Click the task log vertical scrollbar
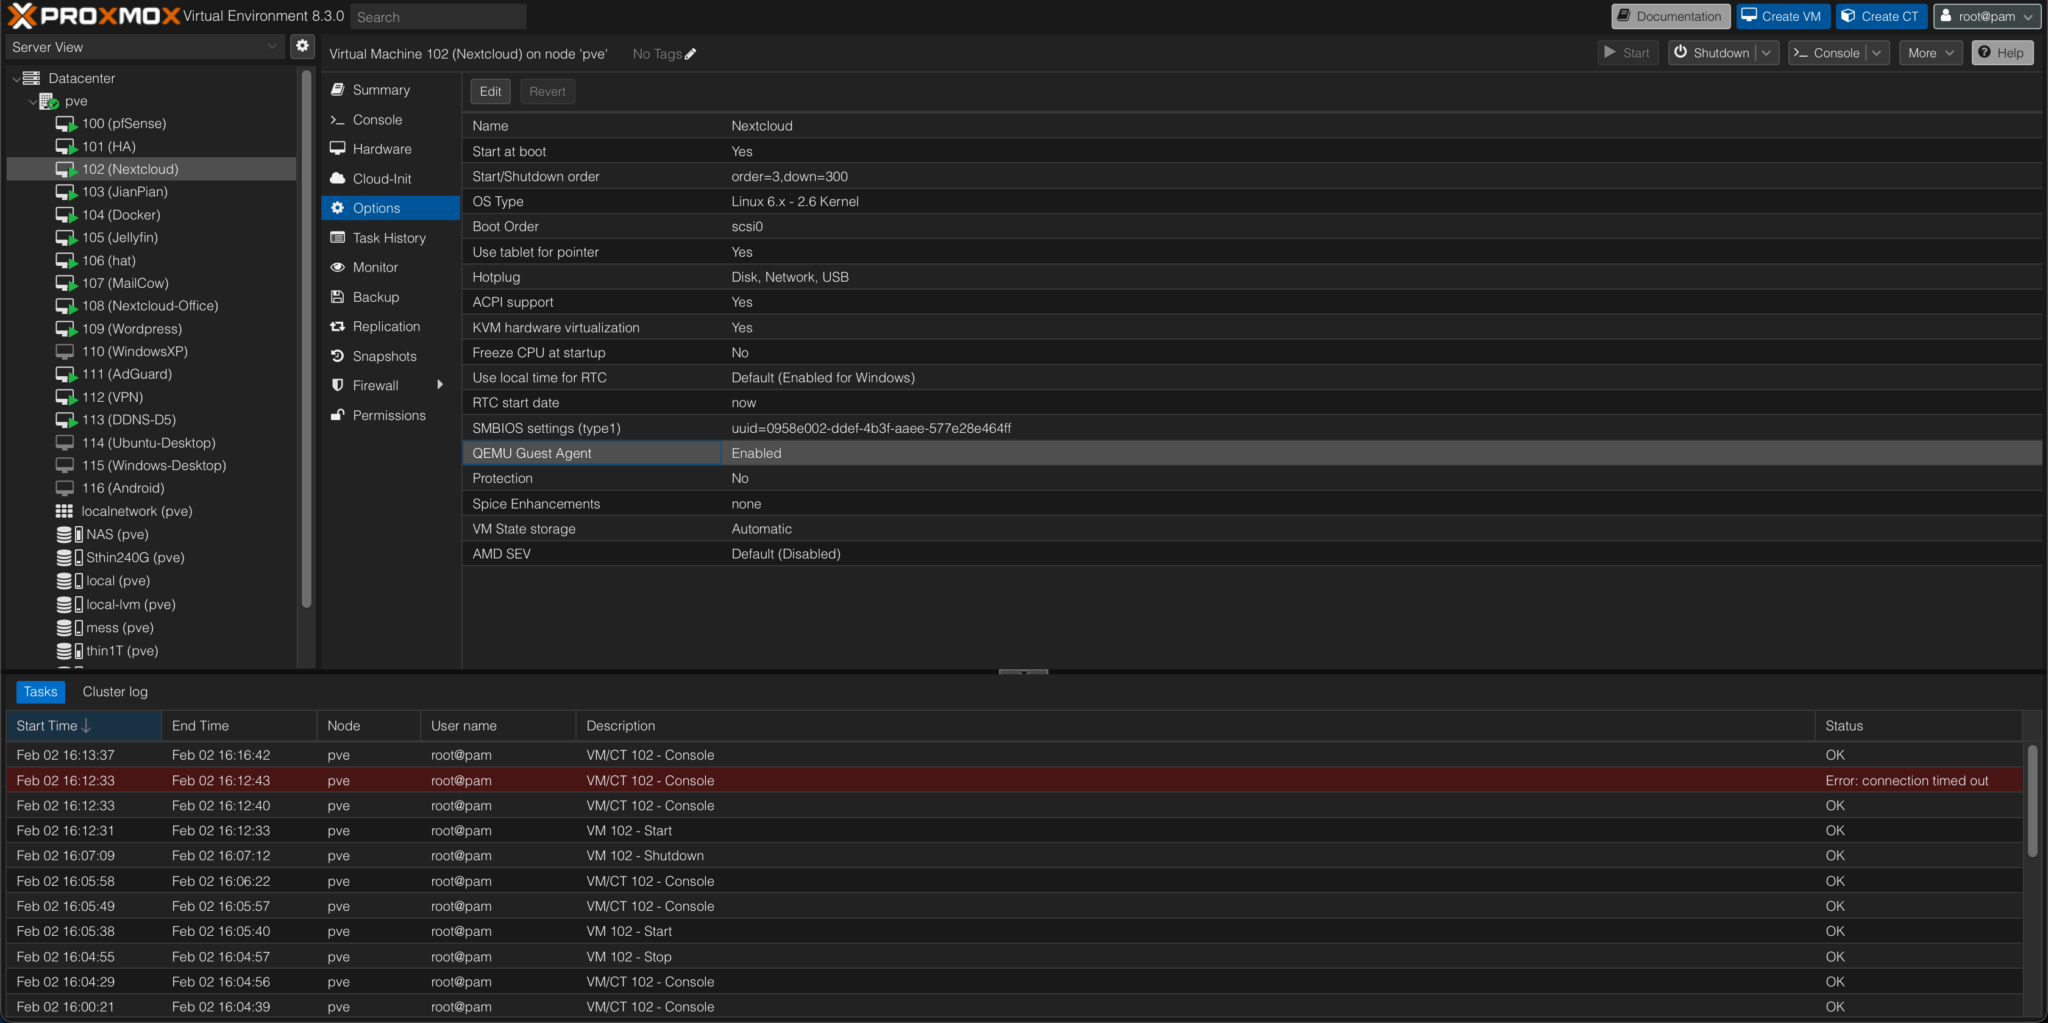Screen dimensions: 2048x1023 click(x=2033, y=800)
